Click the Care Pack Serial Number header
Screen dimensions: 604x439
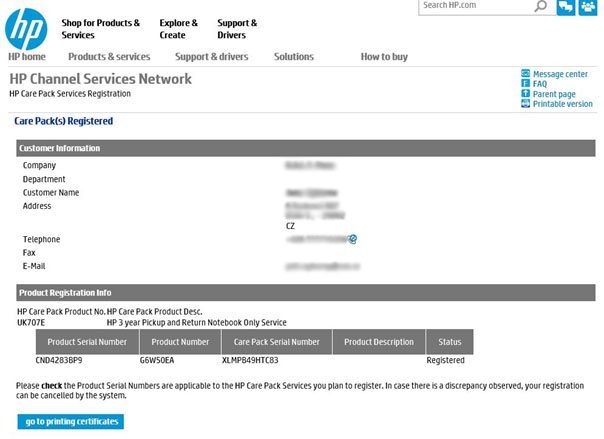(277, 342)
